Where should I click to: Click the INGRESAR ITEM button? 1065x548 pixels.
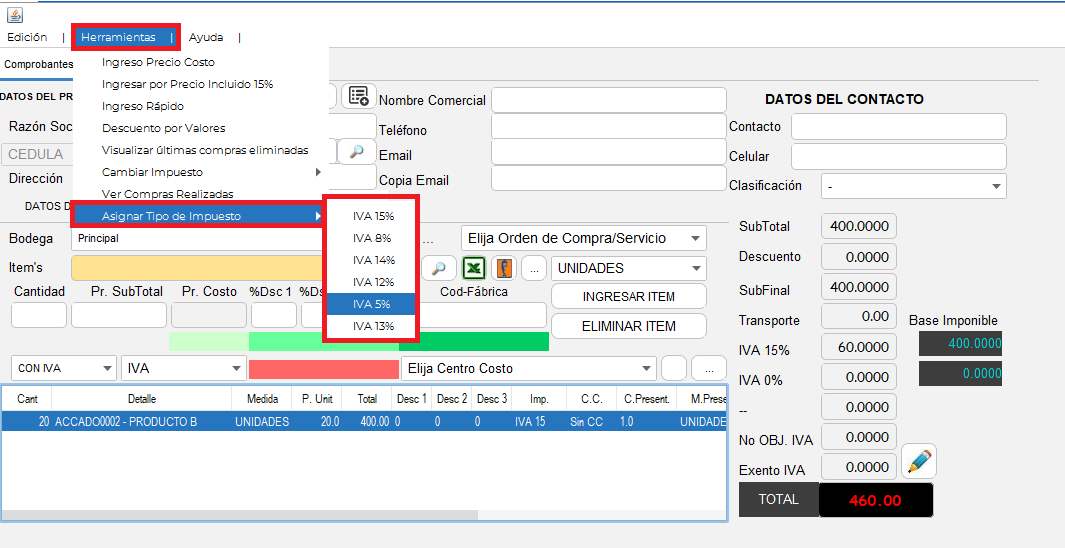pos(628,297)
